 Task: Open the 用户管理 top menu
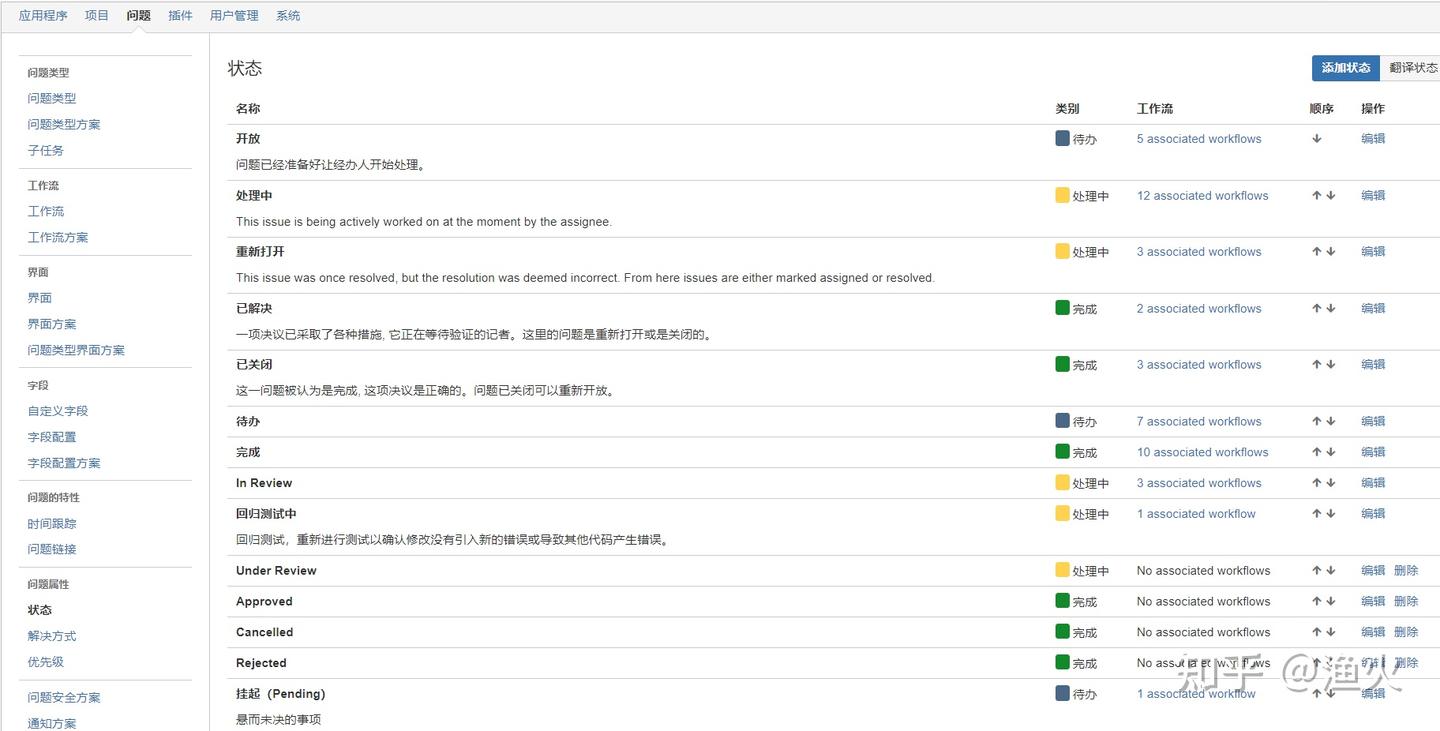point(234,16)
